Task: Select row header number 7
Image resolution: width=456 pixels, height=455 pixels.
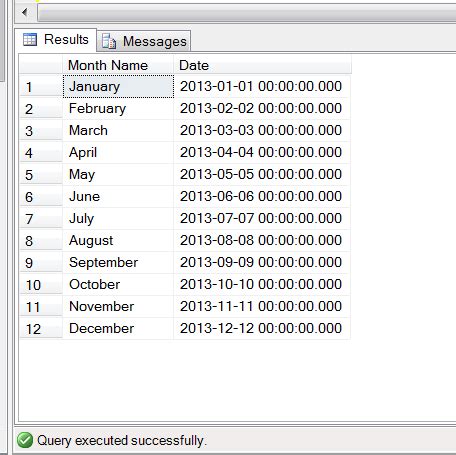Action: click(x=41, y=219)
